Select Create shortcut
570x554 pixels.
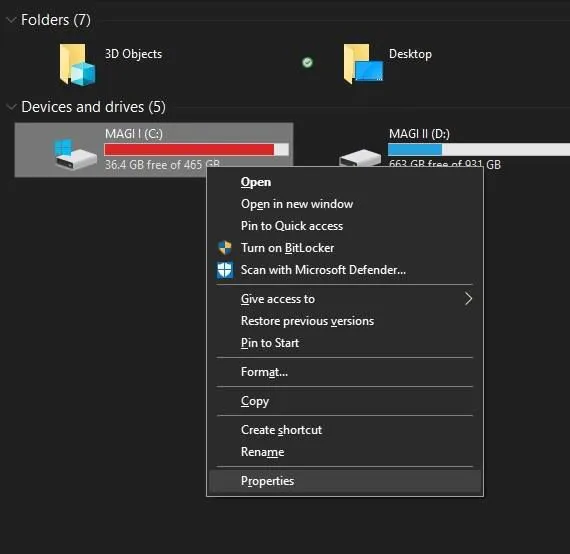345,430
